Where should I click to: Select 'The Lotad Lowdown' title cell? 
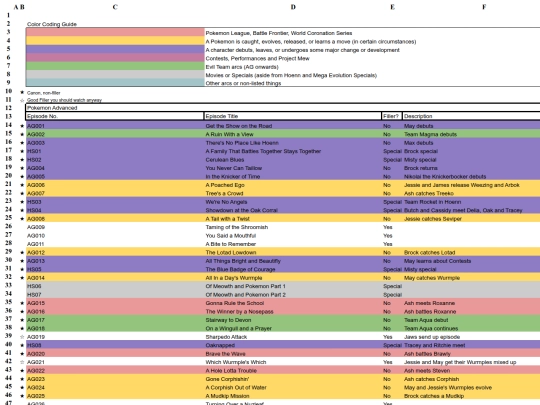293,252
